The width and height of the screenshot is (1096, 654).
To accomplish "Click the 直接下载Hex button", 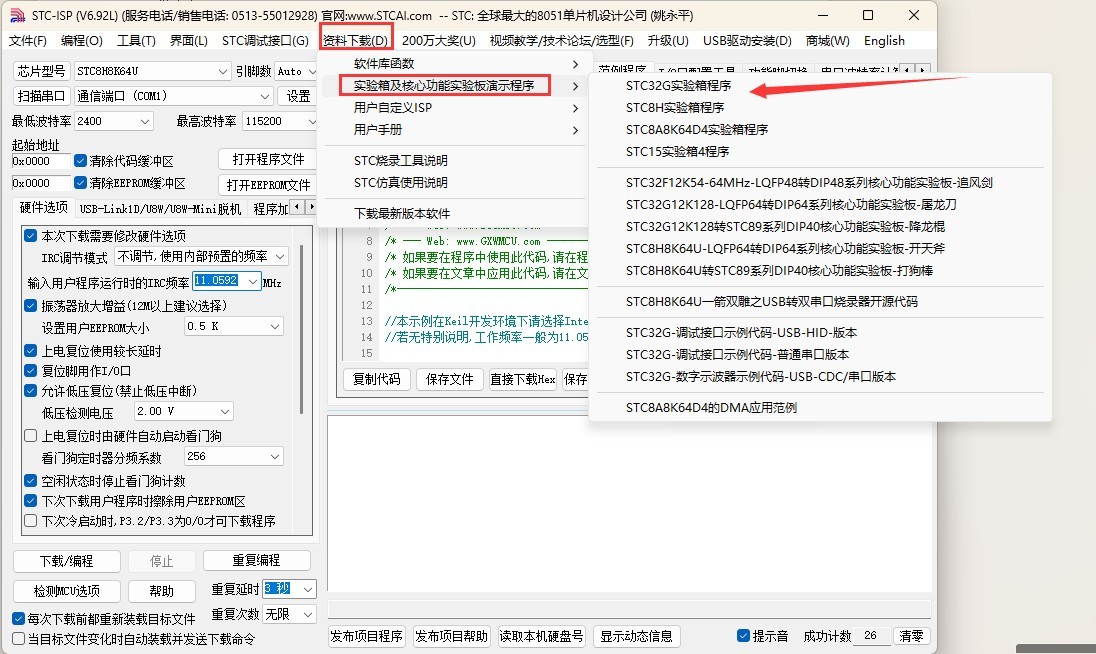I will click(522, 379).
